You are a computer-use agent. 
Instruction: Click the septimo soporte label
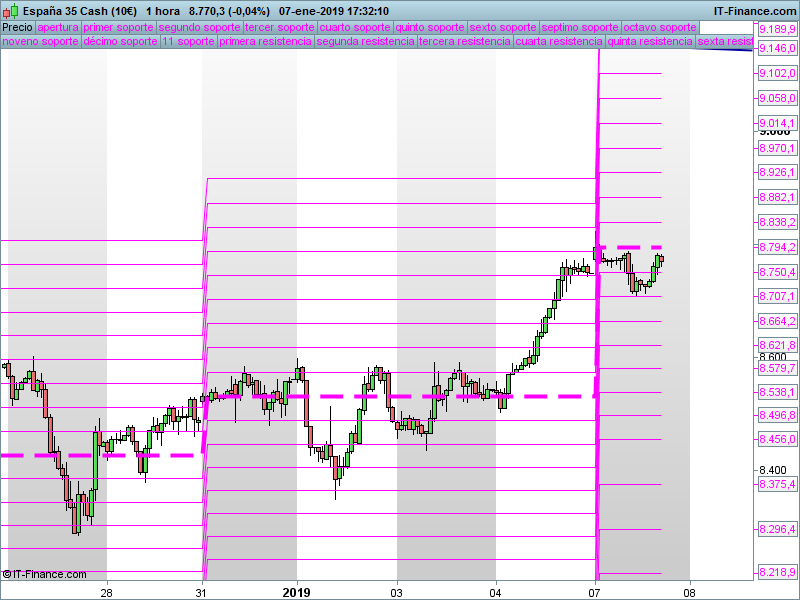[580, 28]
